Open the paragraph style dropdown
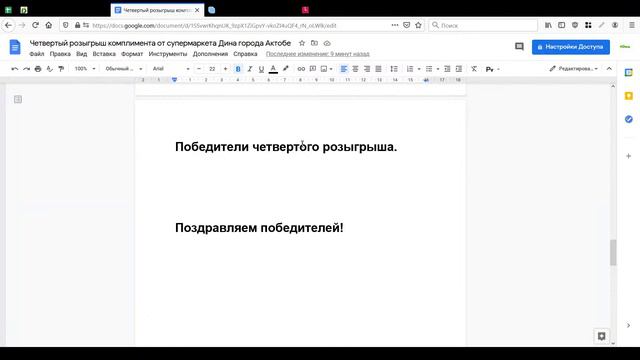This screenshot has height=360, width=640. pyautogui.click(x=124, y=69)
